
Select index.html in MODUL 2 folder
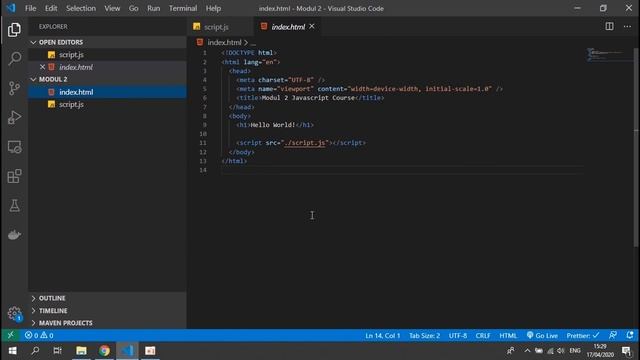pyautogui.click(x=107, y=92)
